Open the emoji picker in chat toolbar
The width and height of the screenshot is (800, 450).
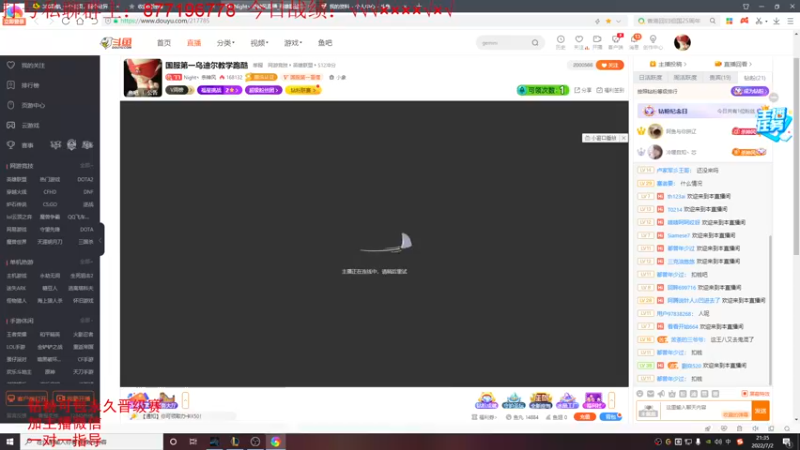pyautogui.click(x=640, y=394)
